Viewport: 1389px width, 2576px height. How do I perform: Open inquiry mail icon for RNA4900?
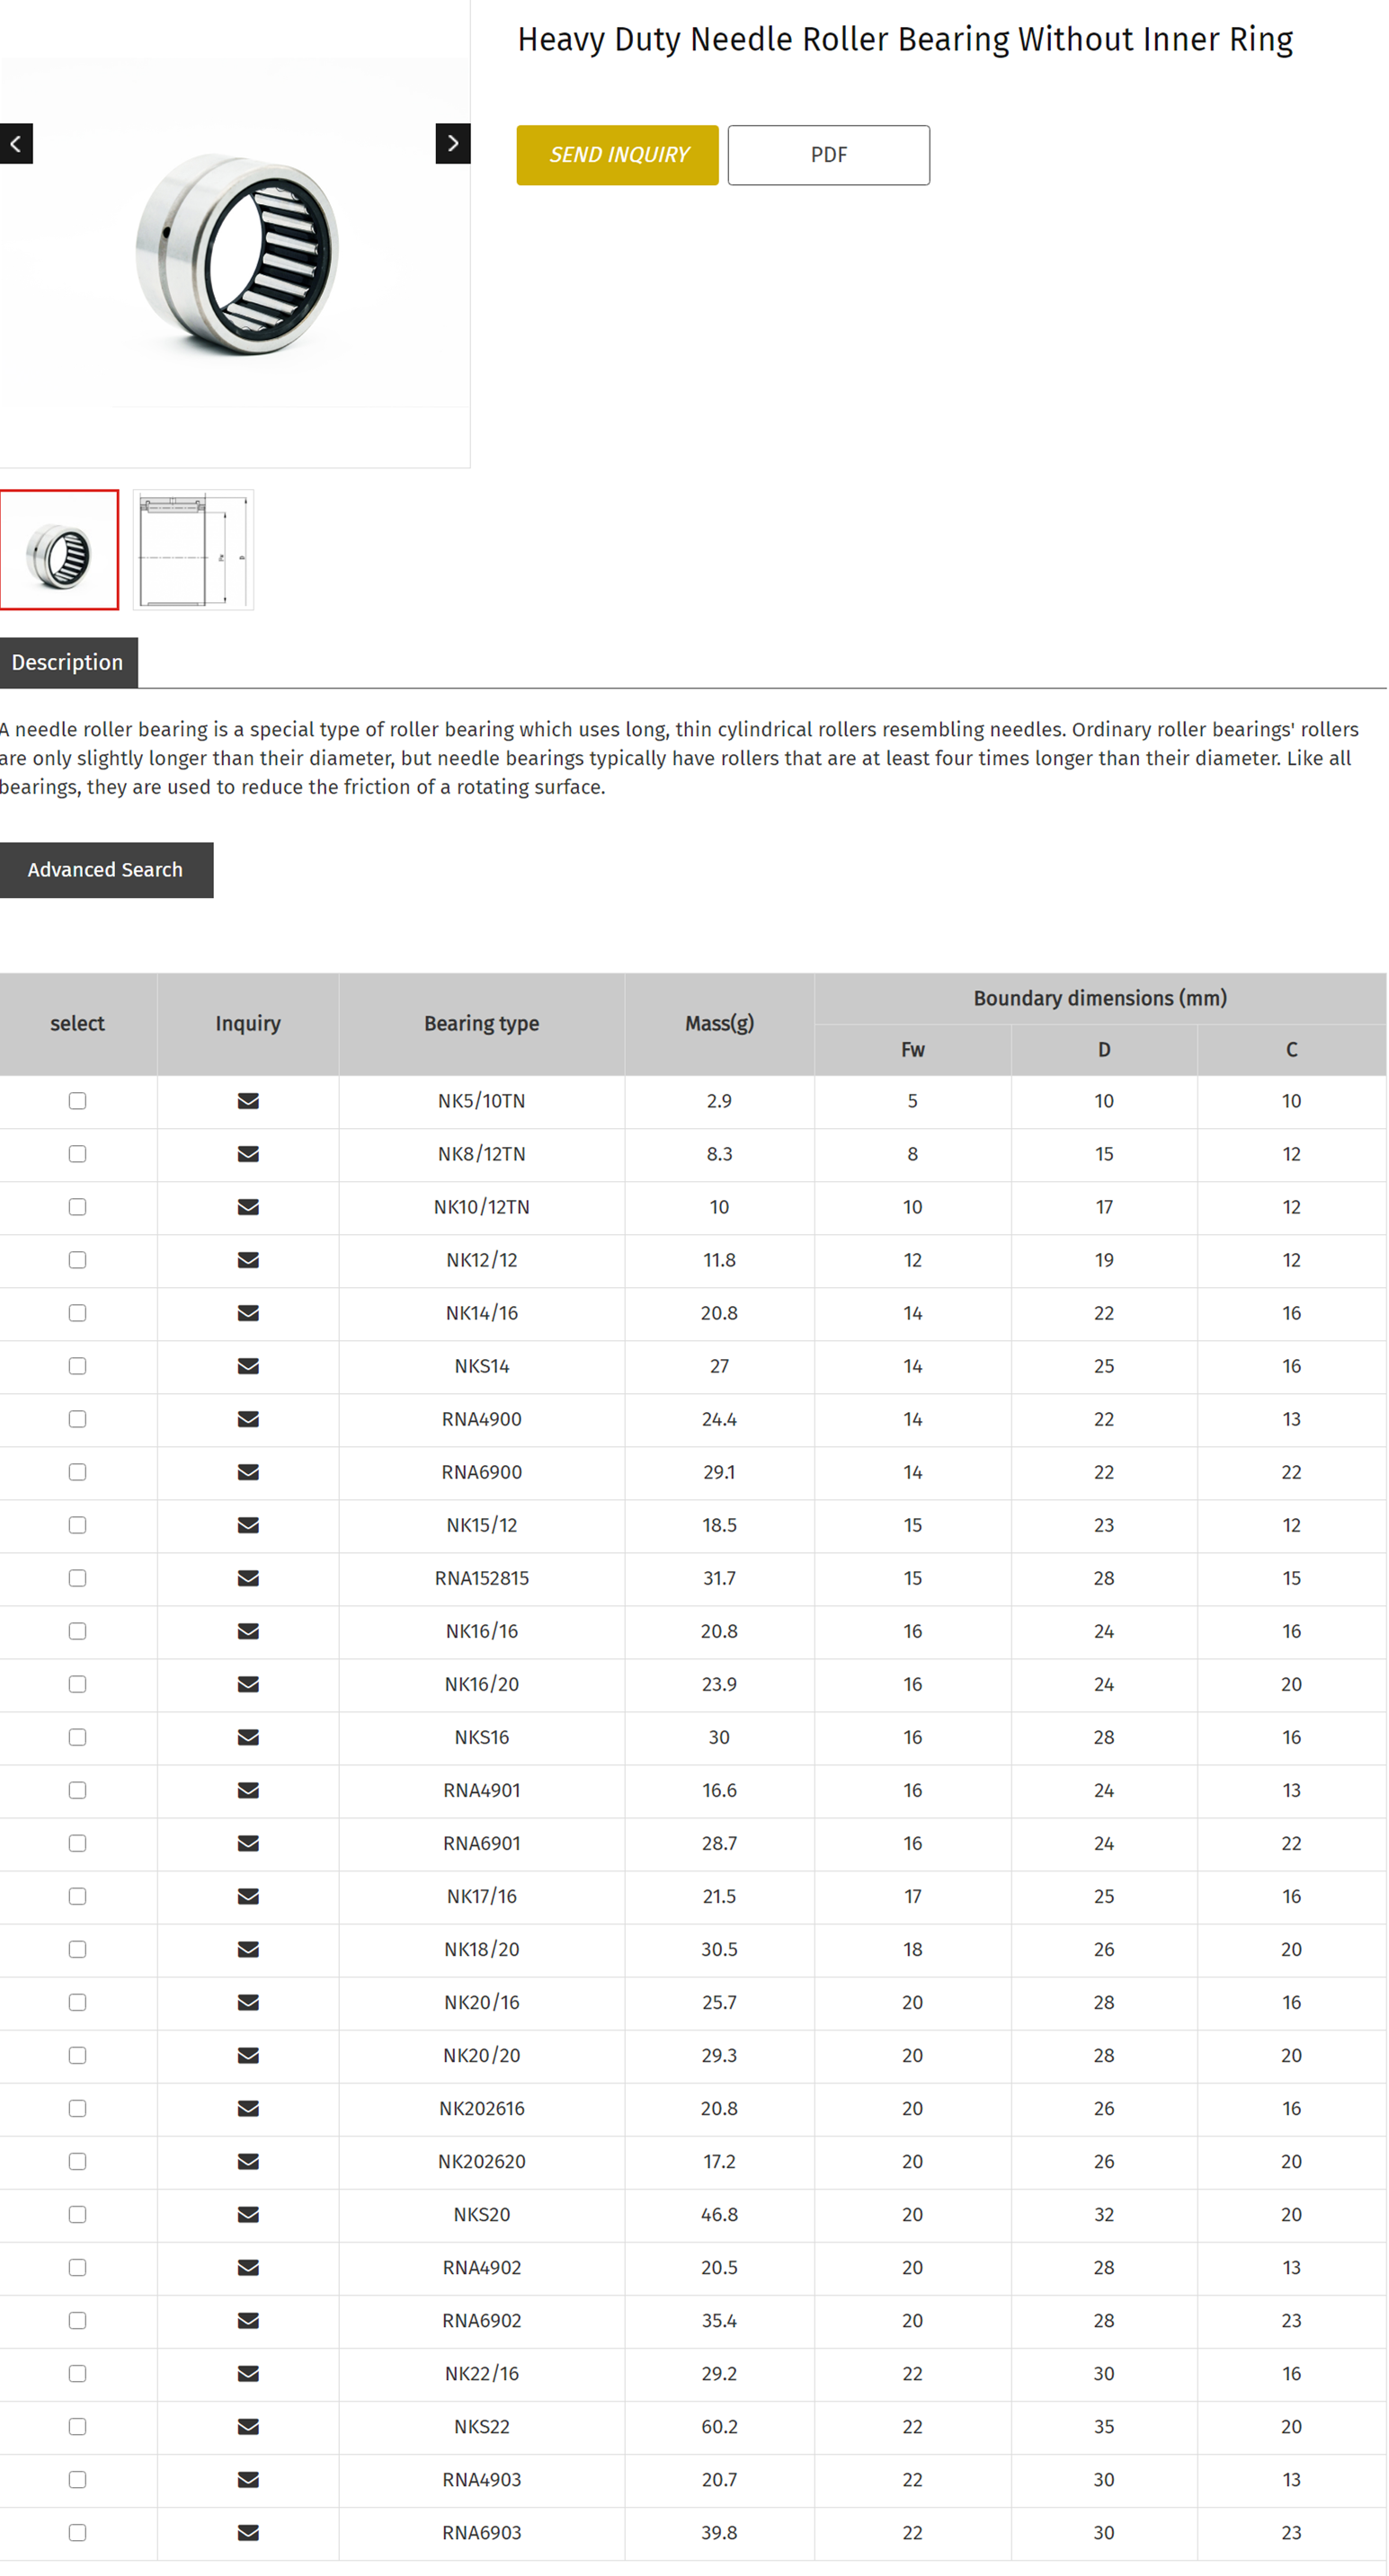point(248,1419)
